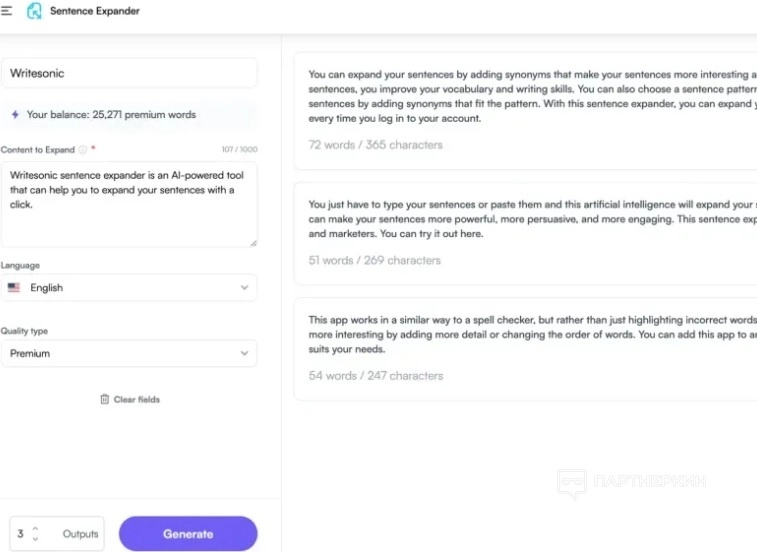Open the Language dropdown showing English
The image size is (757, 552).
pos(128,288)
